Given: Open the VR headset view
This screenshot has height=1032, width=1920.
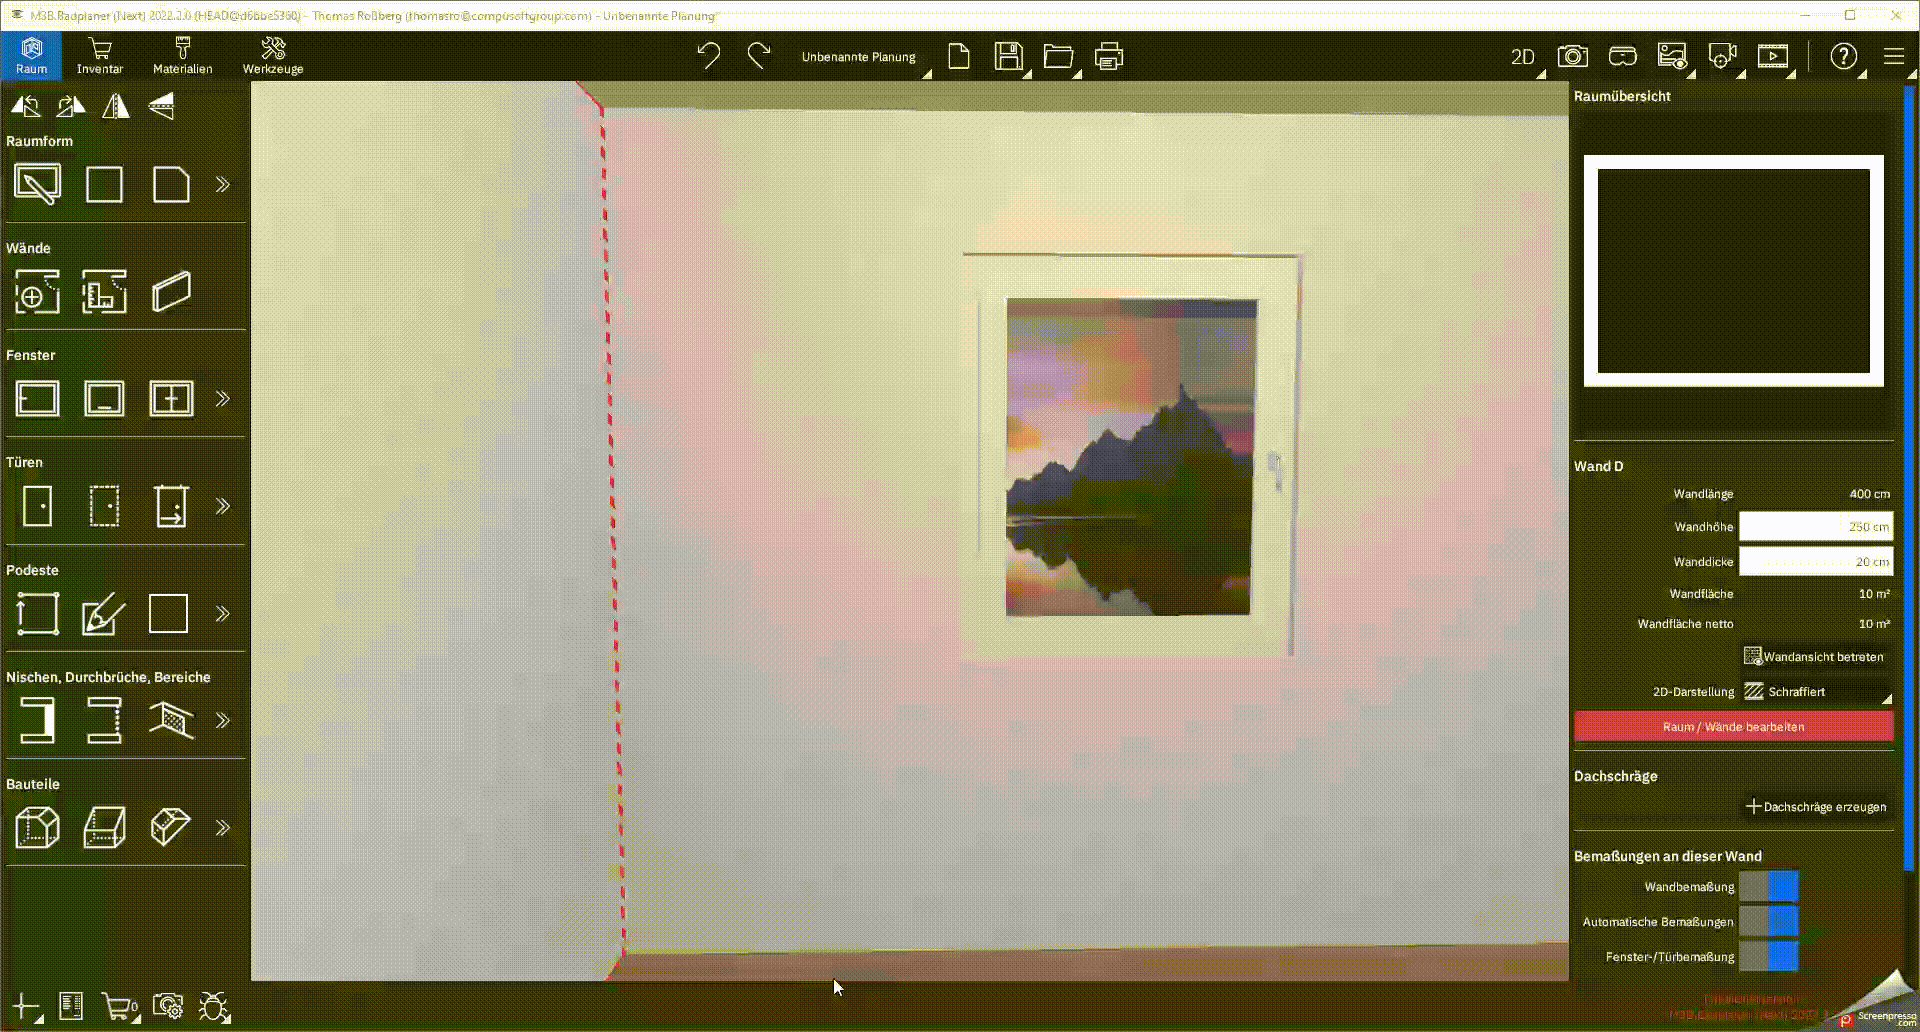Looking at the screenshot, I should click(1623, 56).
